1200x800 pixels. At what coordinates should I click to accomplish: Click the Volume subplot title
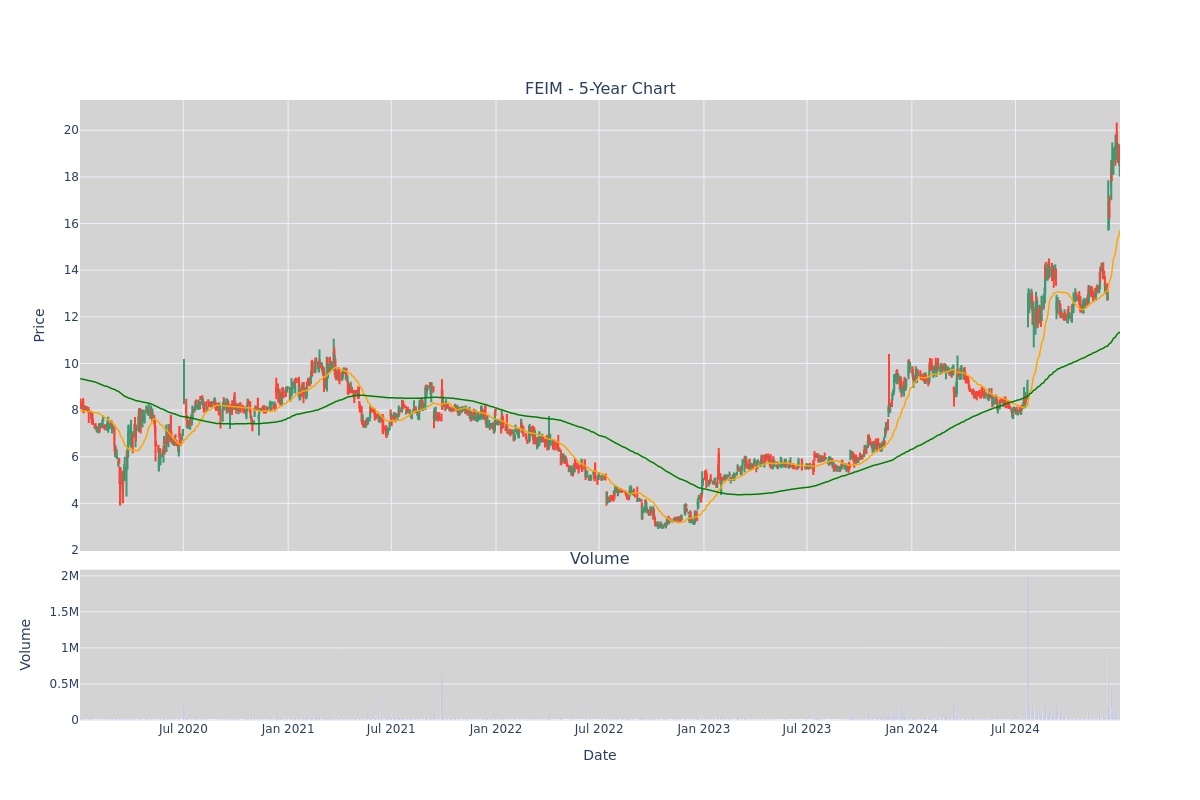600,559
